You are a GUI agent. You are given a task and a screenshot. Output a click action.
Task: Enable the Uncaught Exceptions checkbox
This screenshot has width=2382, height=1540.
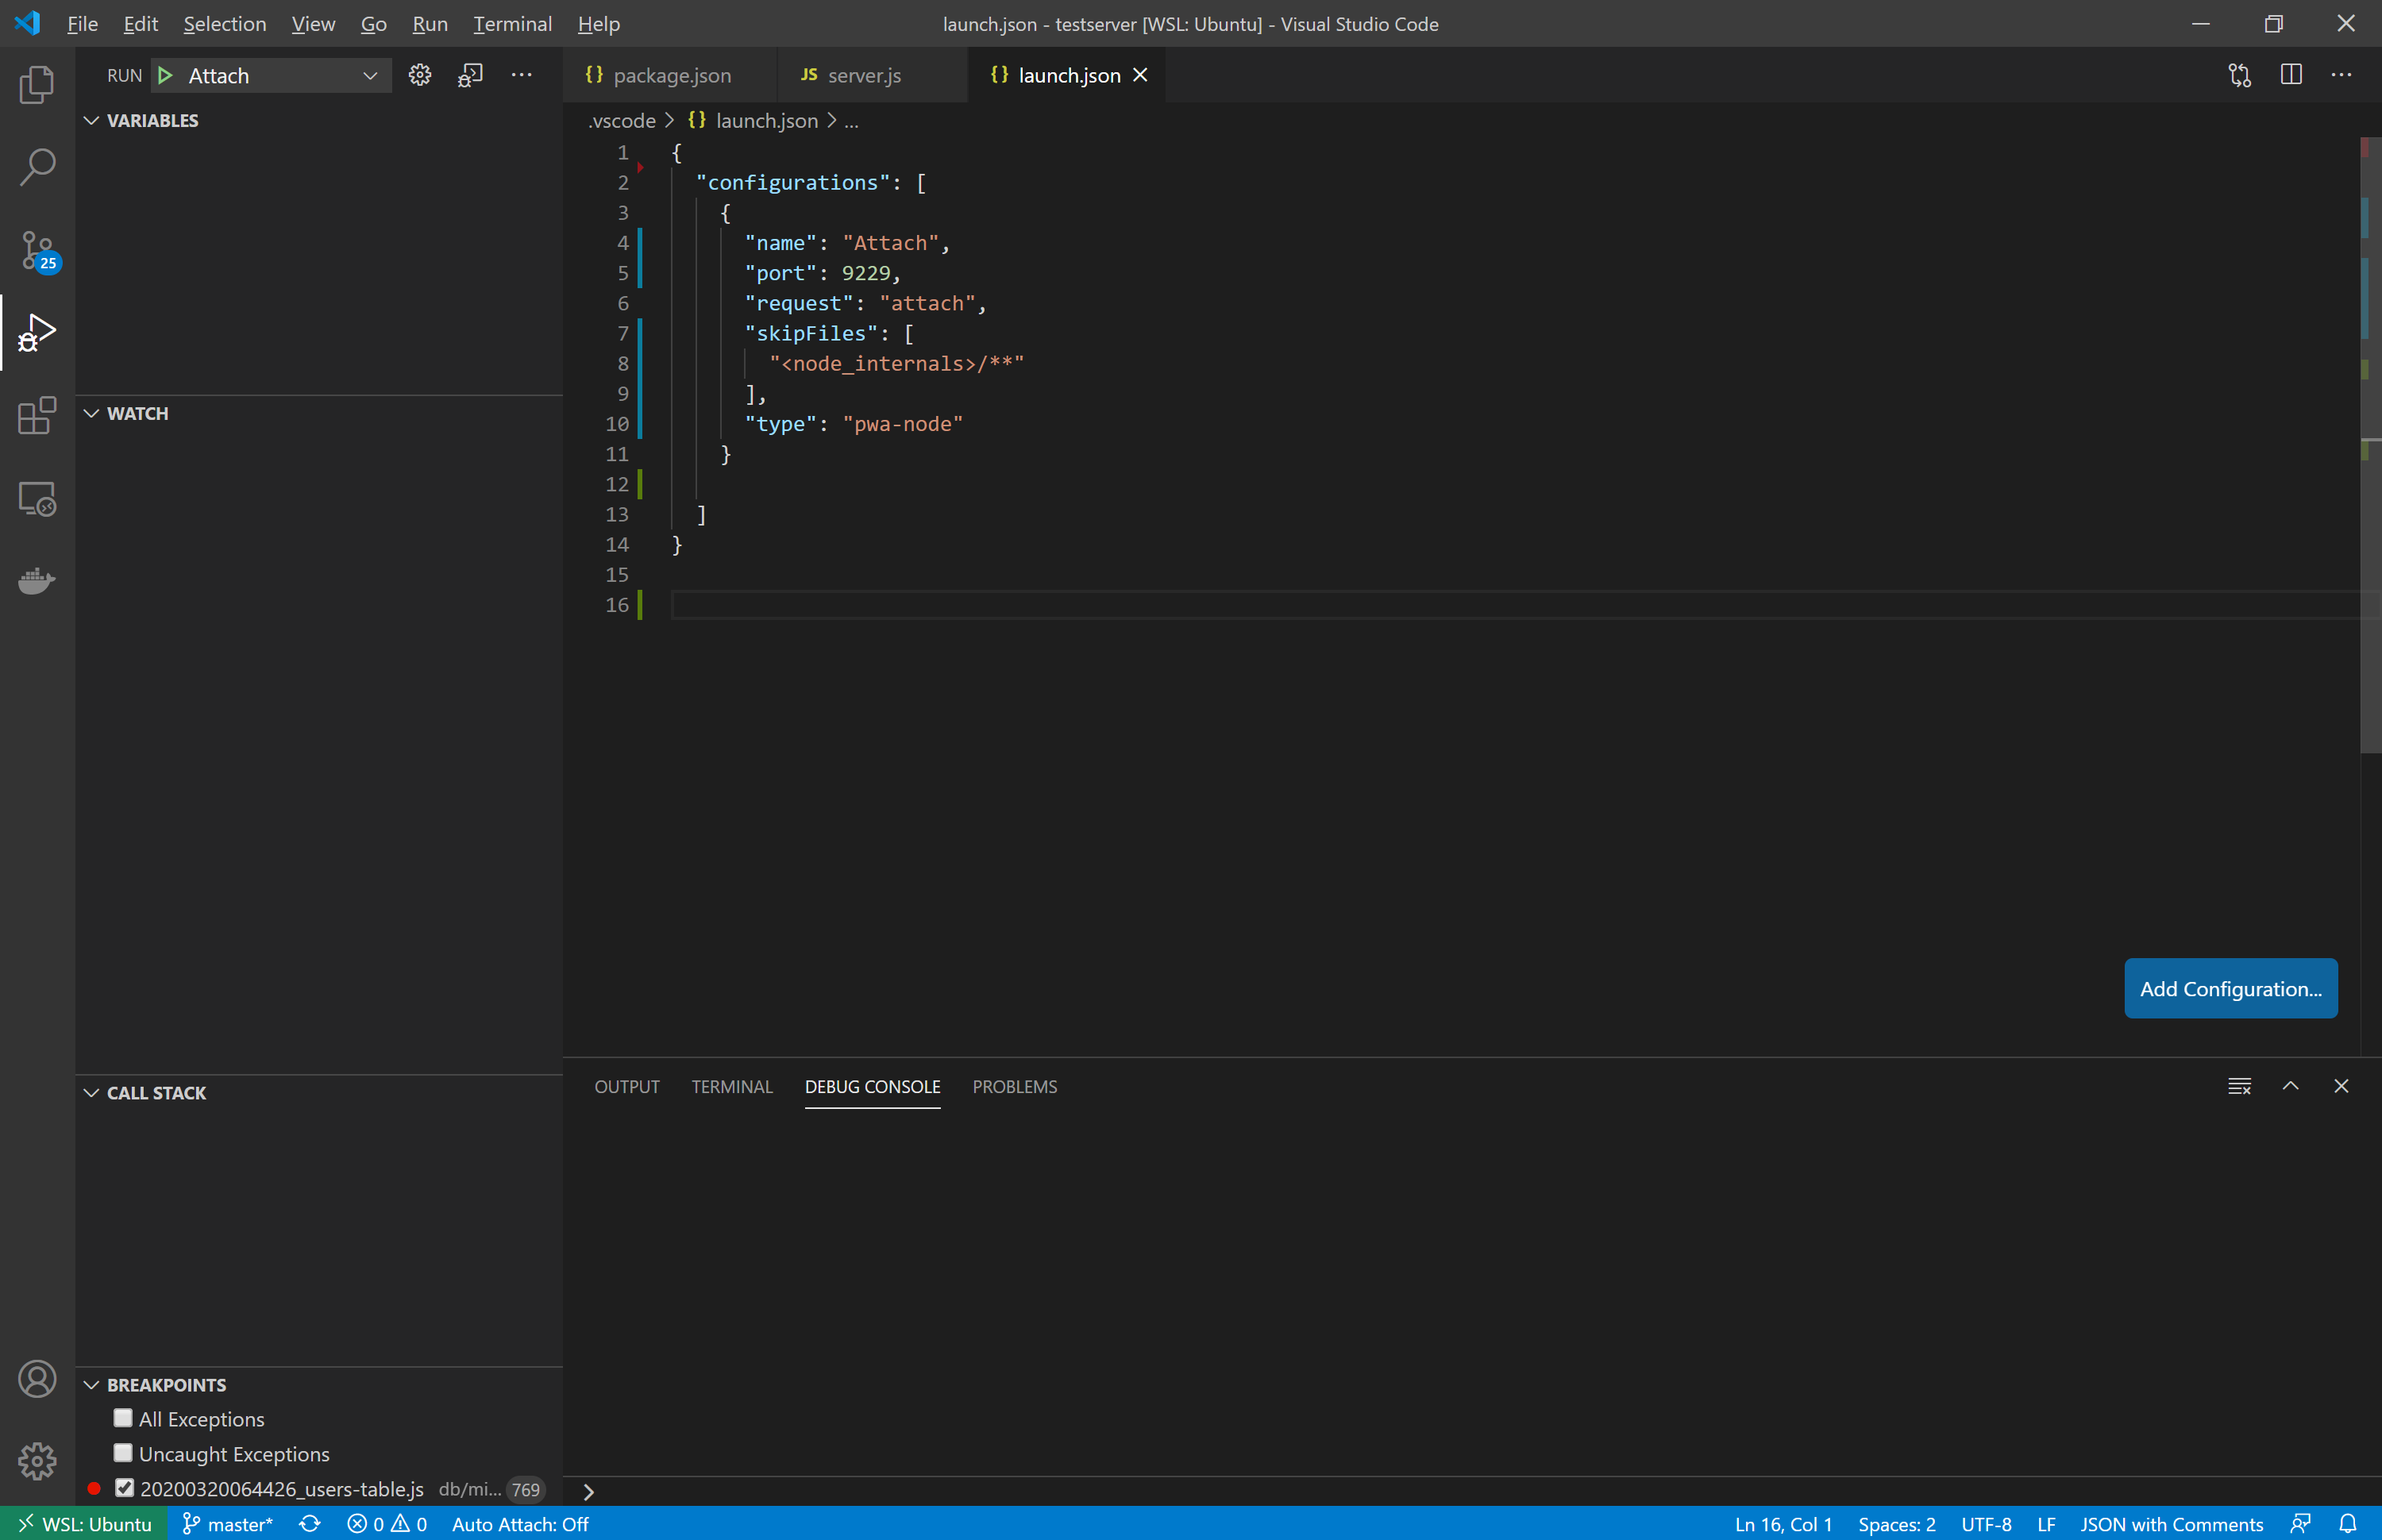123,1453
